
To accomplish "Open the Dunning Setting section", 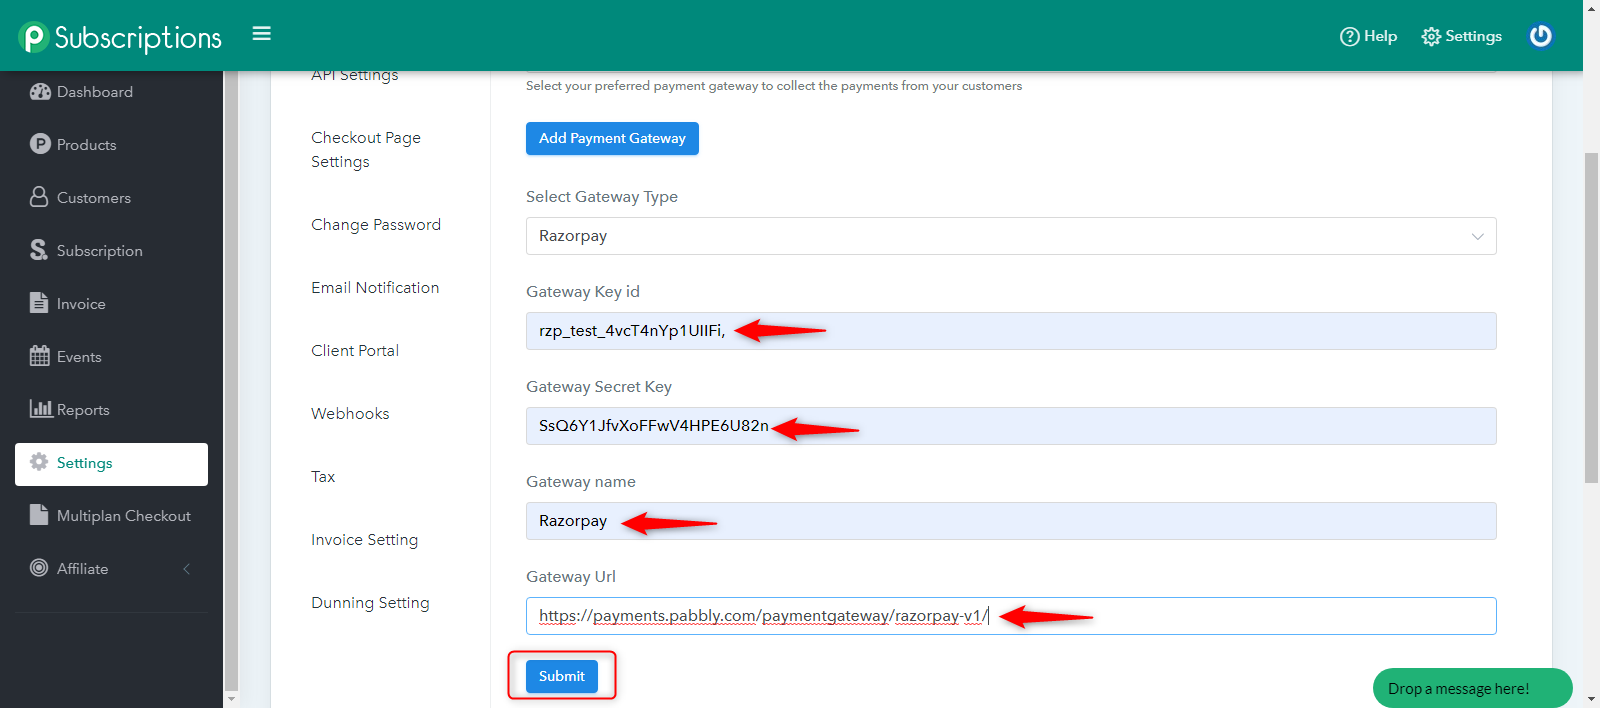I will 370,603.
